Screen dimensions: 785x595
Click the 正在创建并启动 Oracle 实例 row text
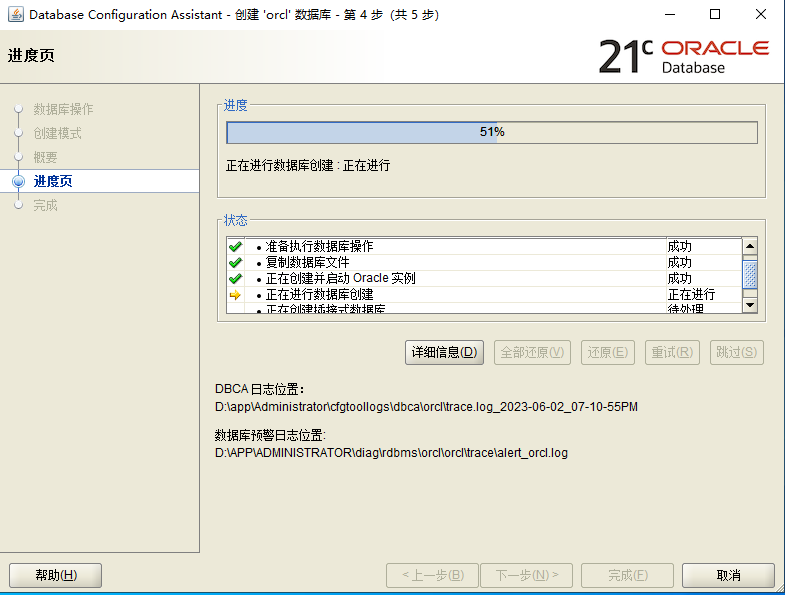tap(340, 278)
